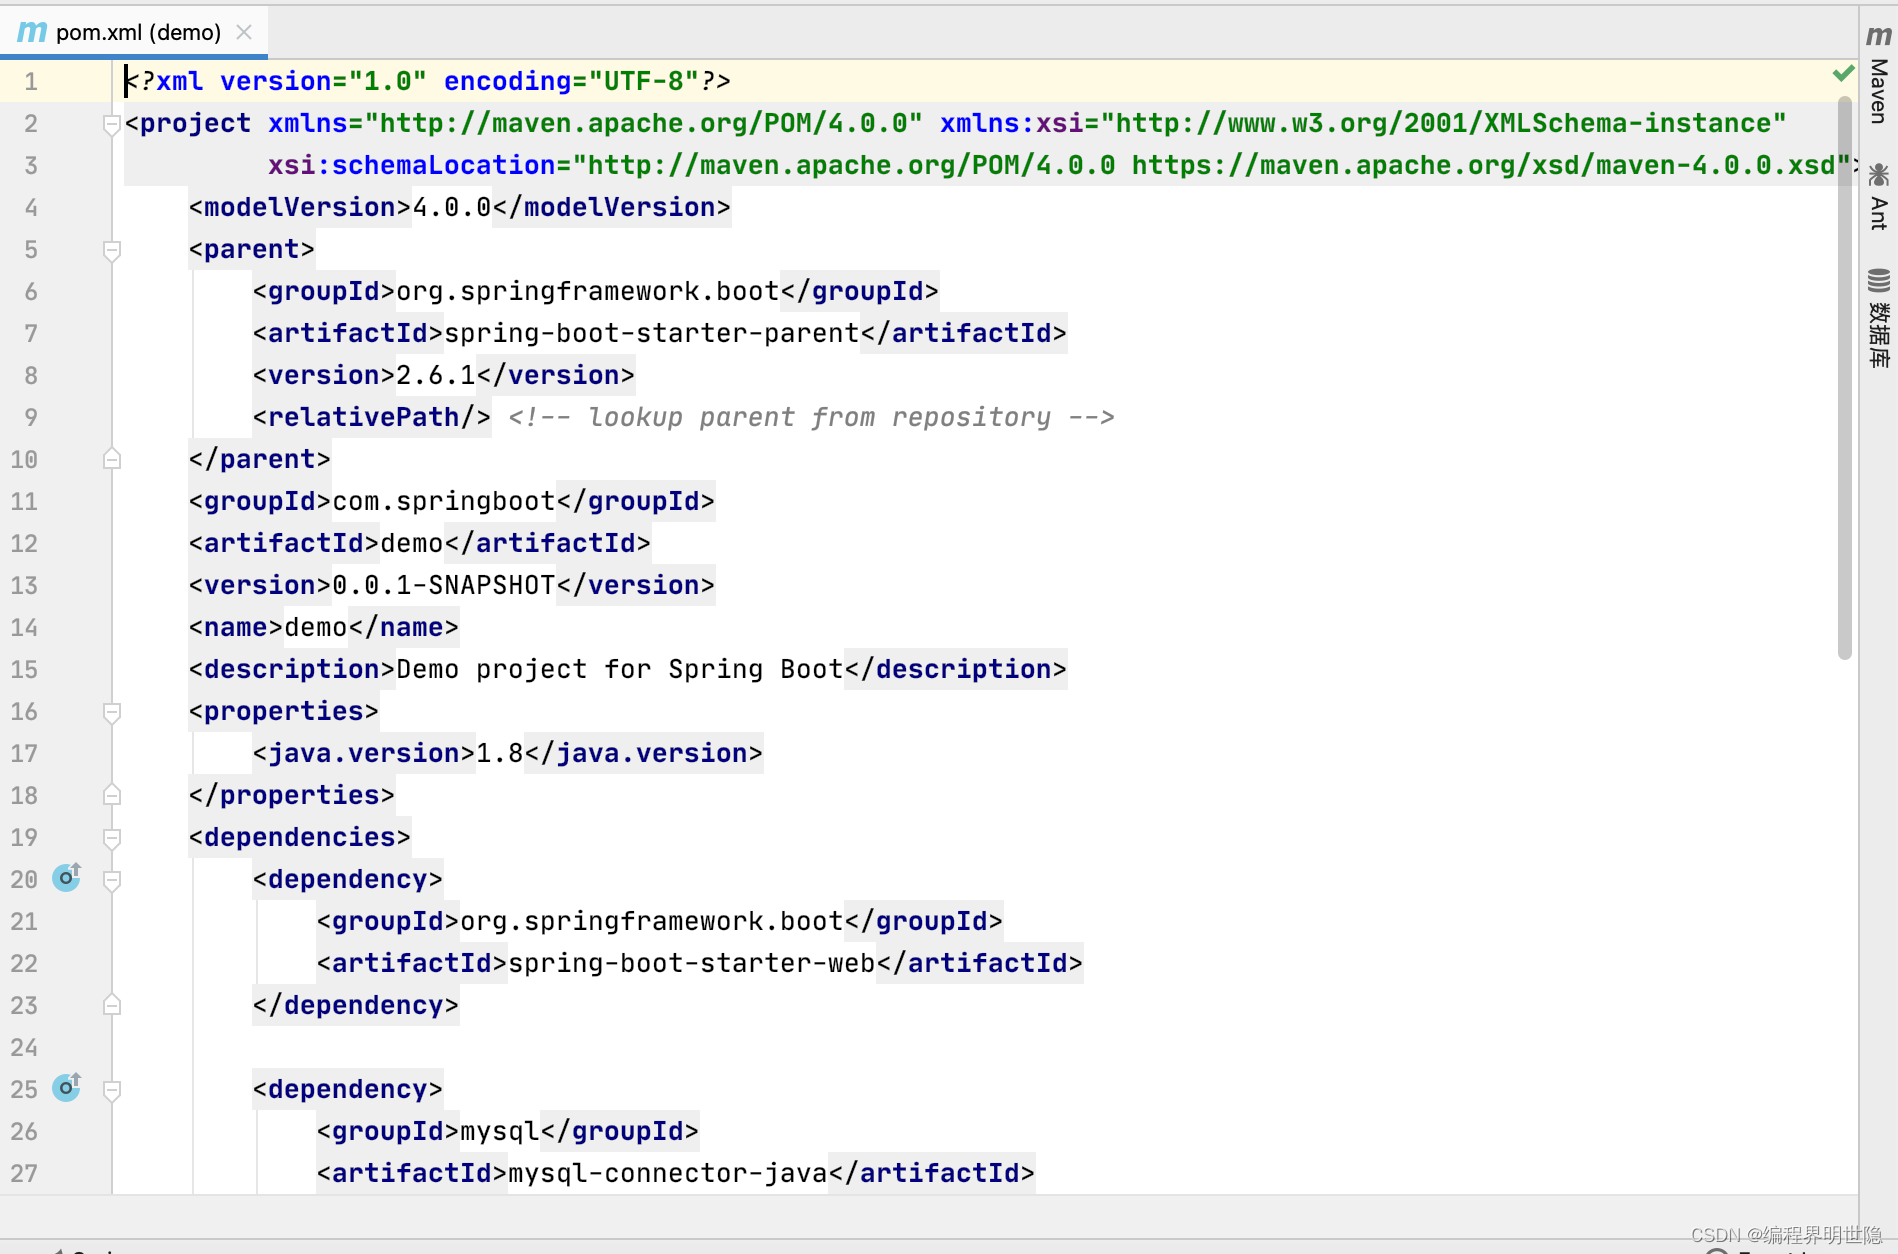
Task: Click the com.springboot groupId value
Action: click(x=444, y=501)
